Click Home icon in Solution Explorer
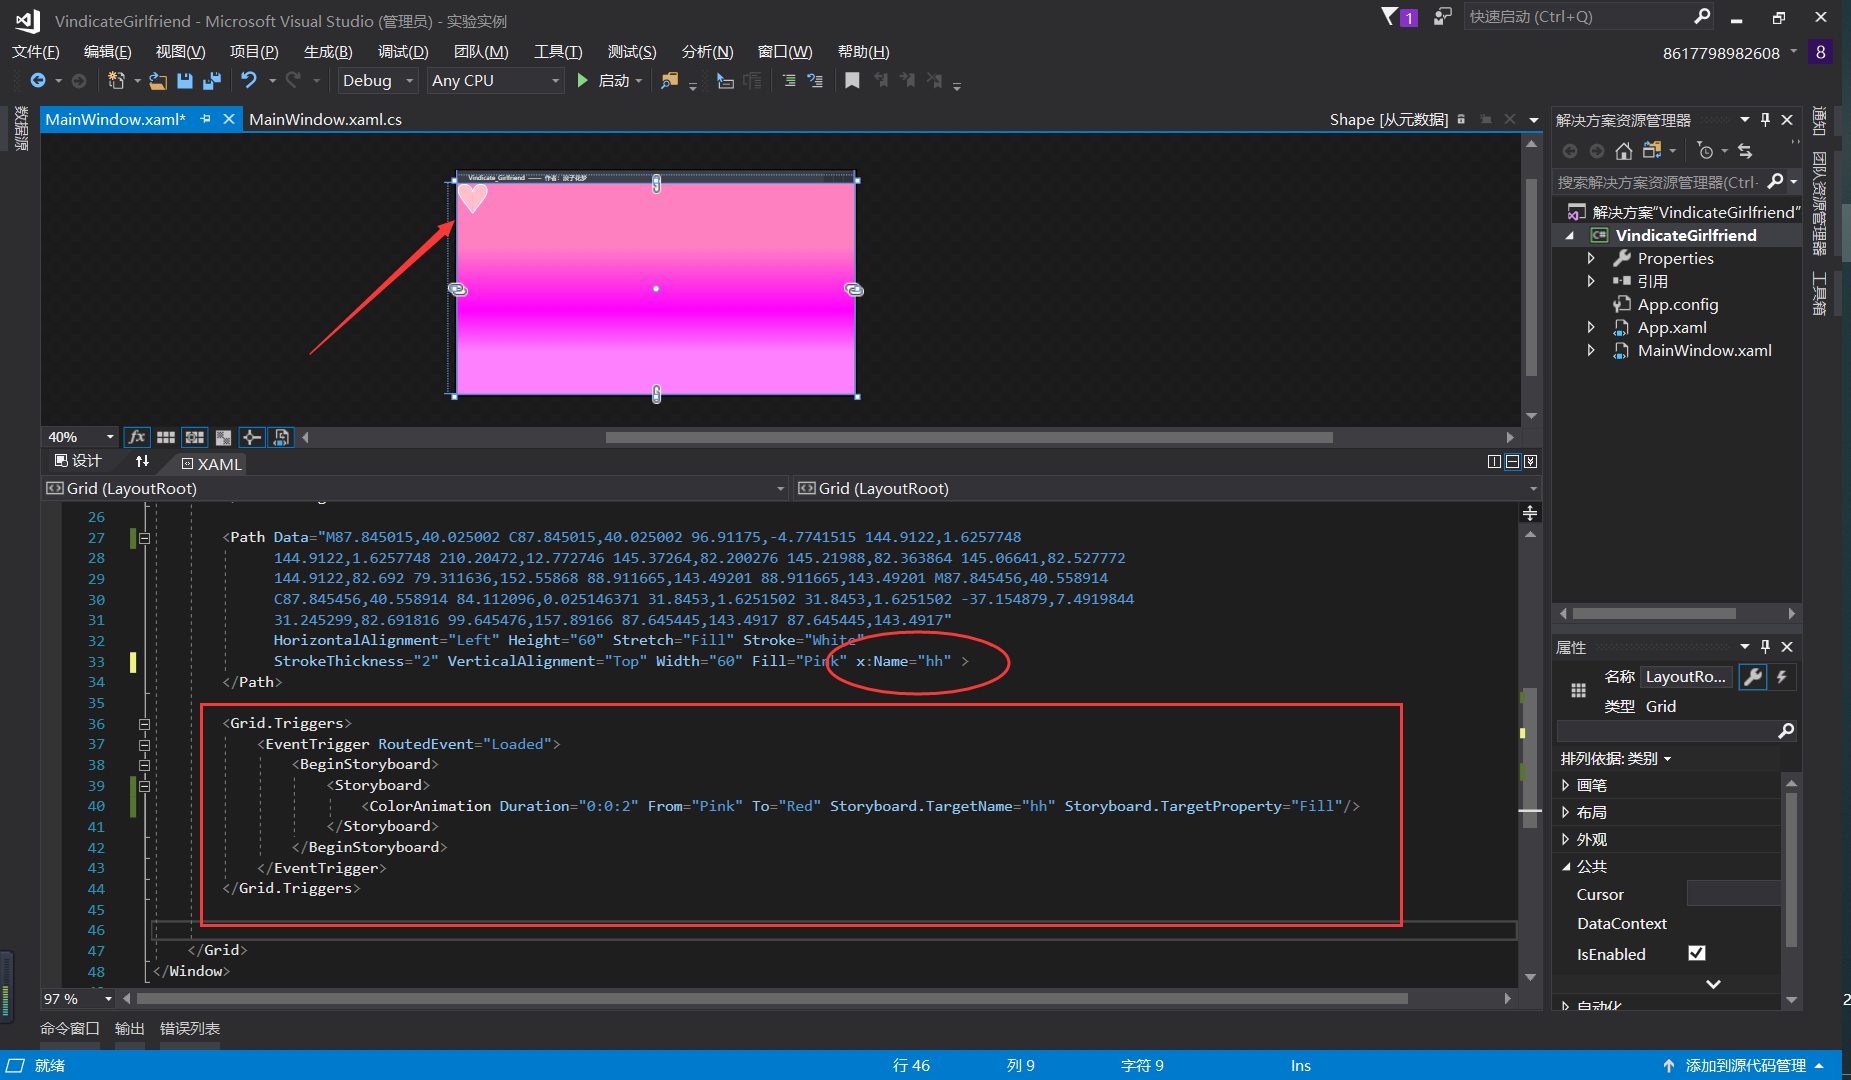1851x1080 pixels. tap(1624, 151)
